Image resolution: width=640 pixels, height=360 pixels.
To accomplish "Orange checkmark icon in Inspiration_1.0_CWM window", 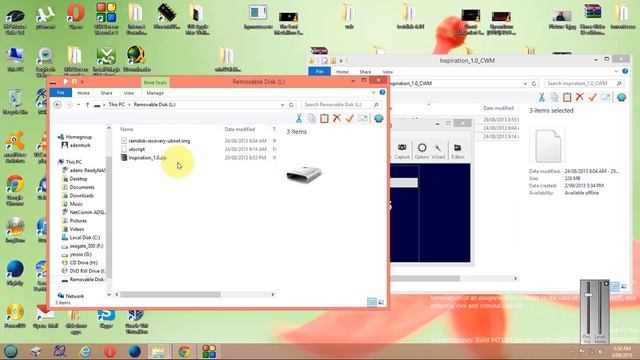I will [x=593, y=97].
